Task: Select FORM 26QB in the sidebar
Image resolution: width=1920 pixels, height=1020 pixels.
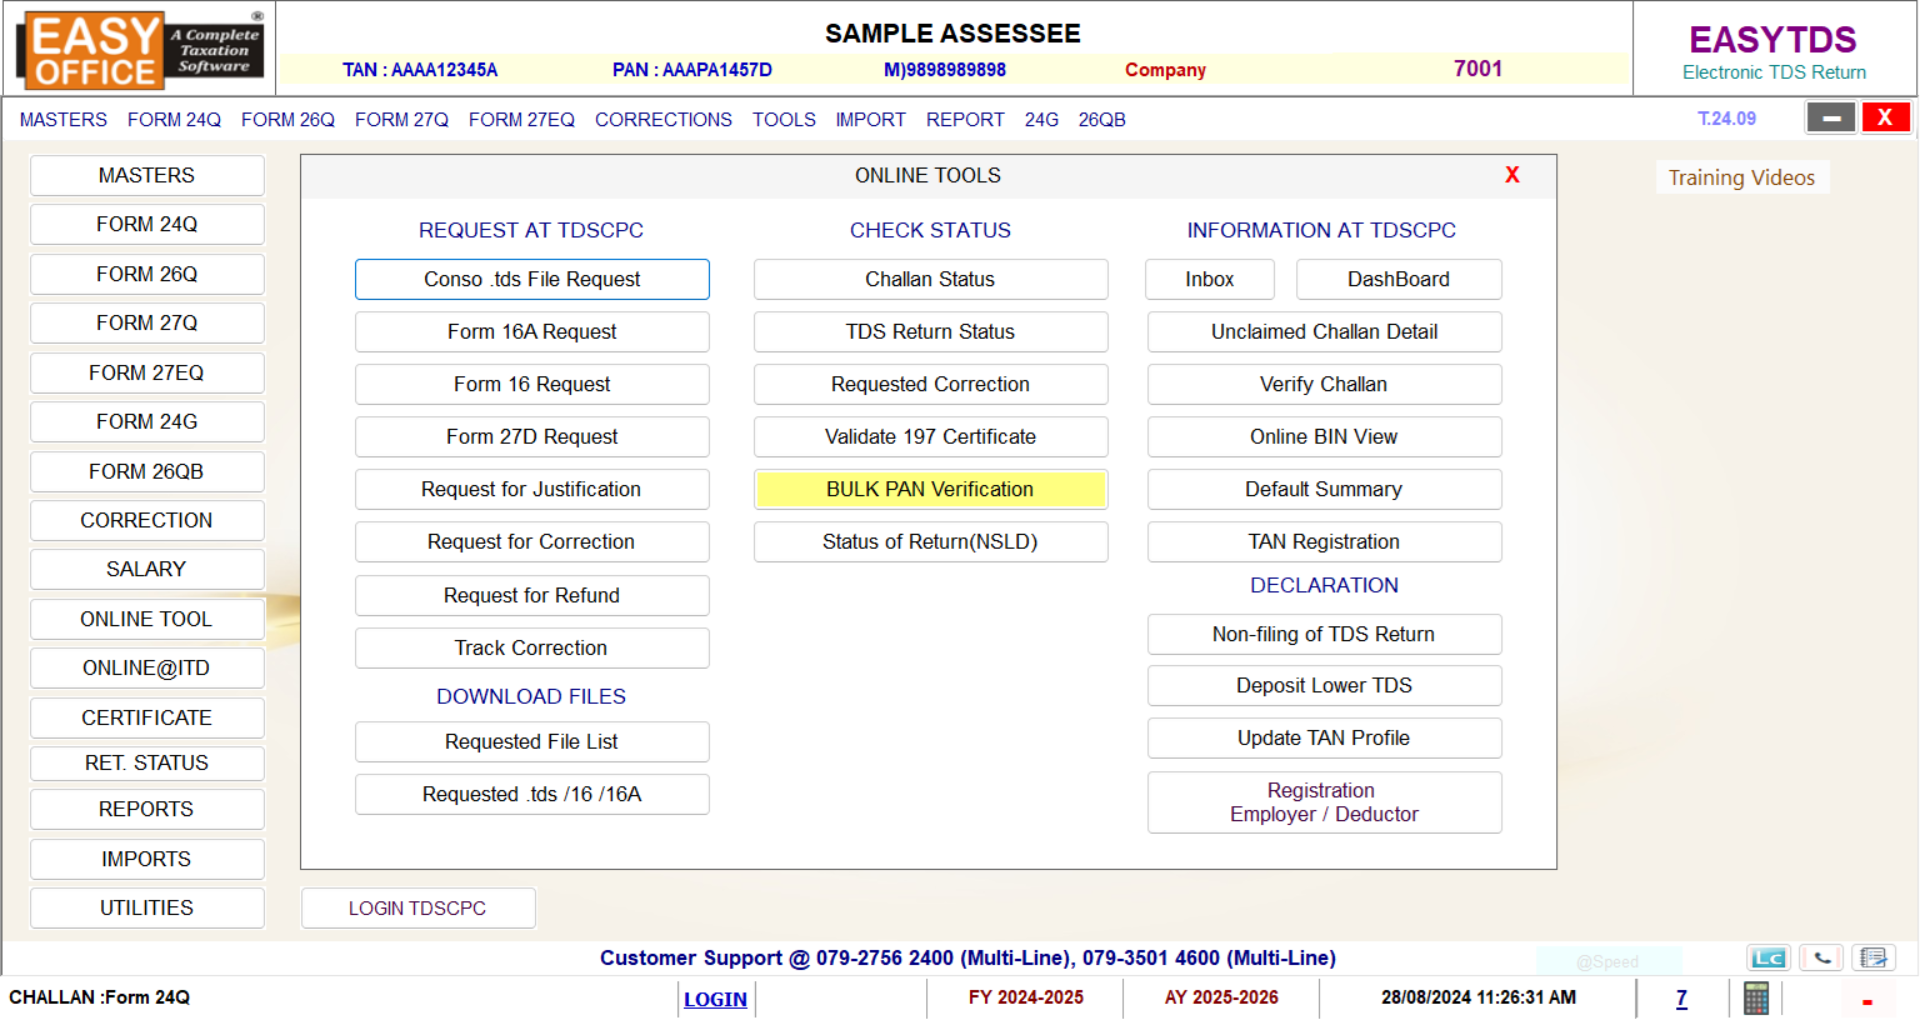Action: click(x=147, y=472)
